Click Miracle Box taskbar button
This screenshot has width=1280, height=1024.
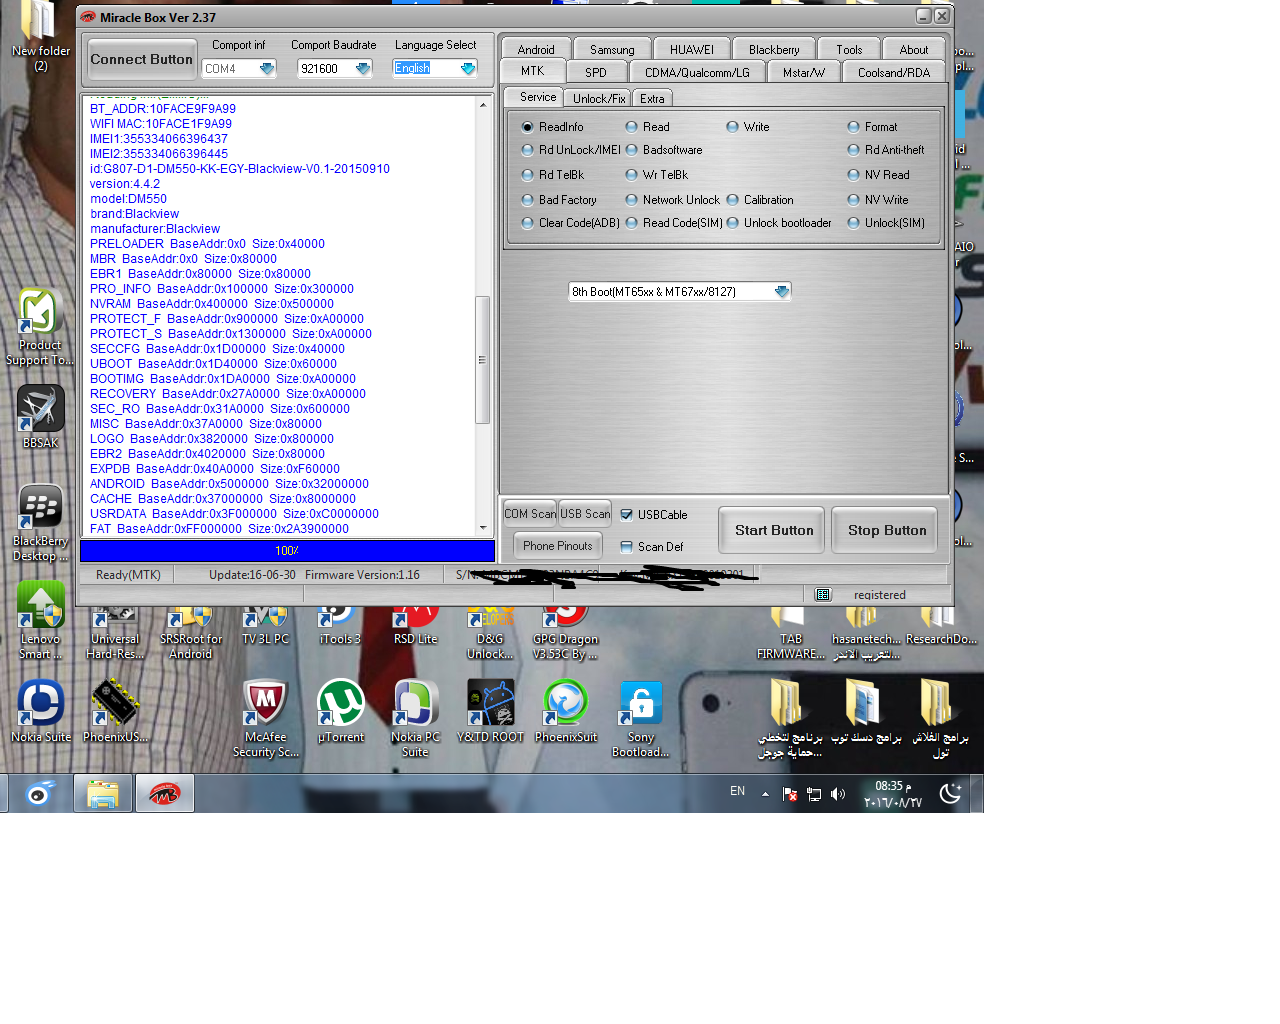165,794
